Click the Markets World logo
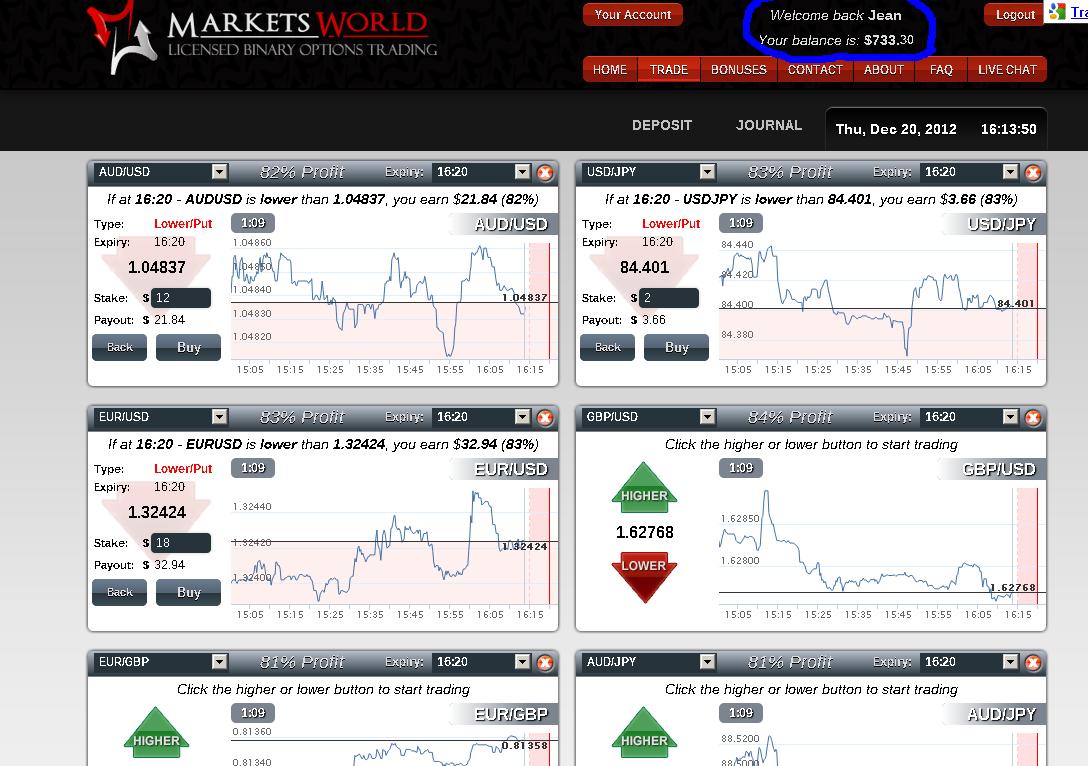This screenshot has height=766, width=1088. point(264,35)
